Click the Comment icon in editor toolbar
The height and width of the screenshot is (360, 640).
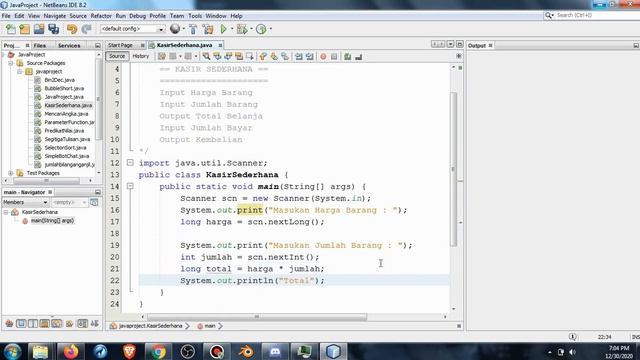(348, 56)
